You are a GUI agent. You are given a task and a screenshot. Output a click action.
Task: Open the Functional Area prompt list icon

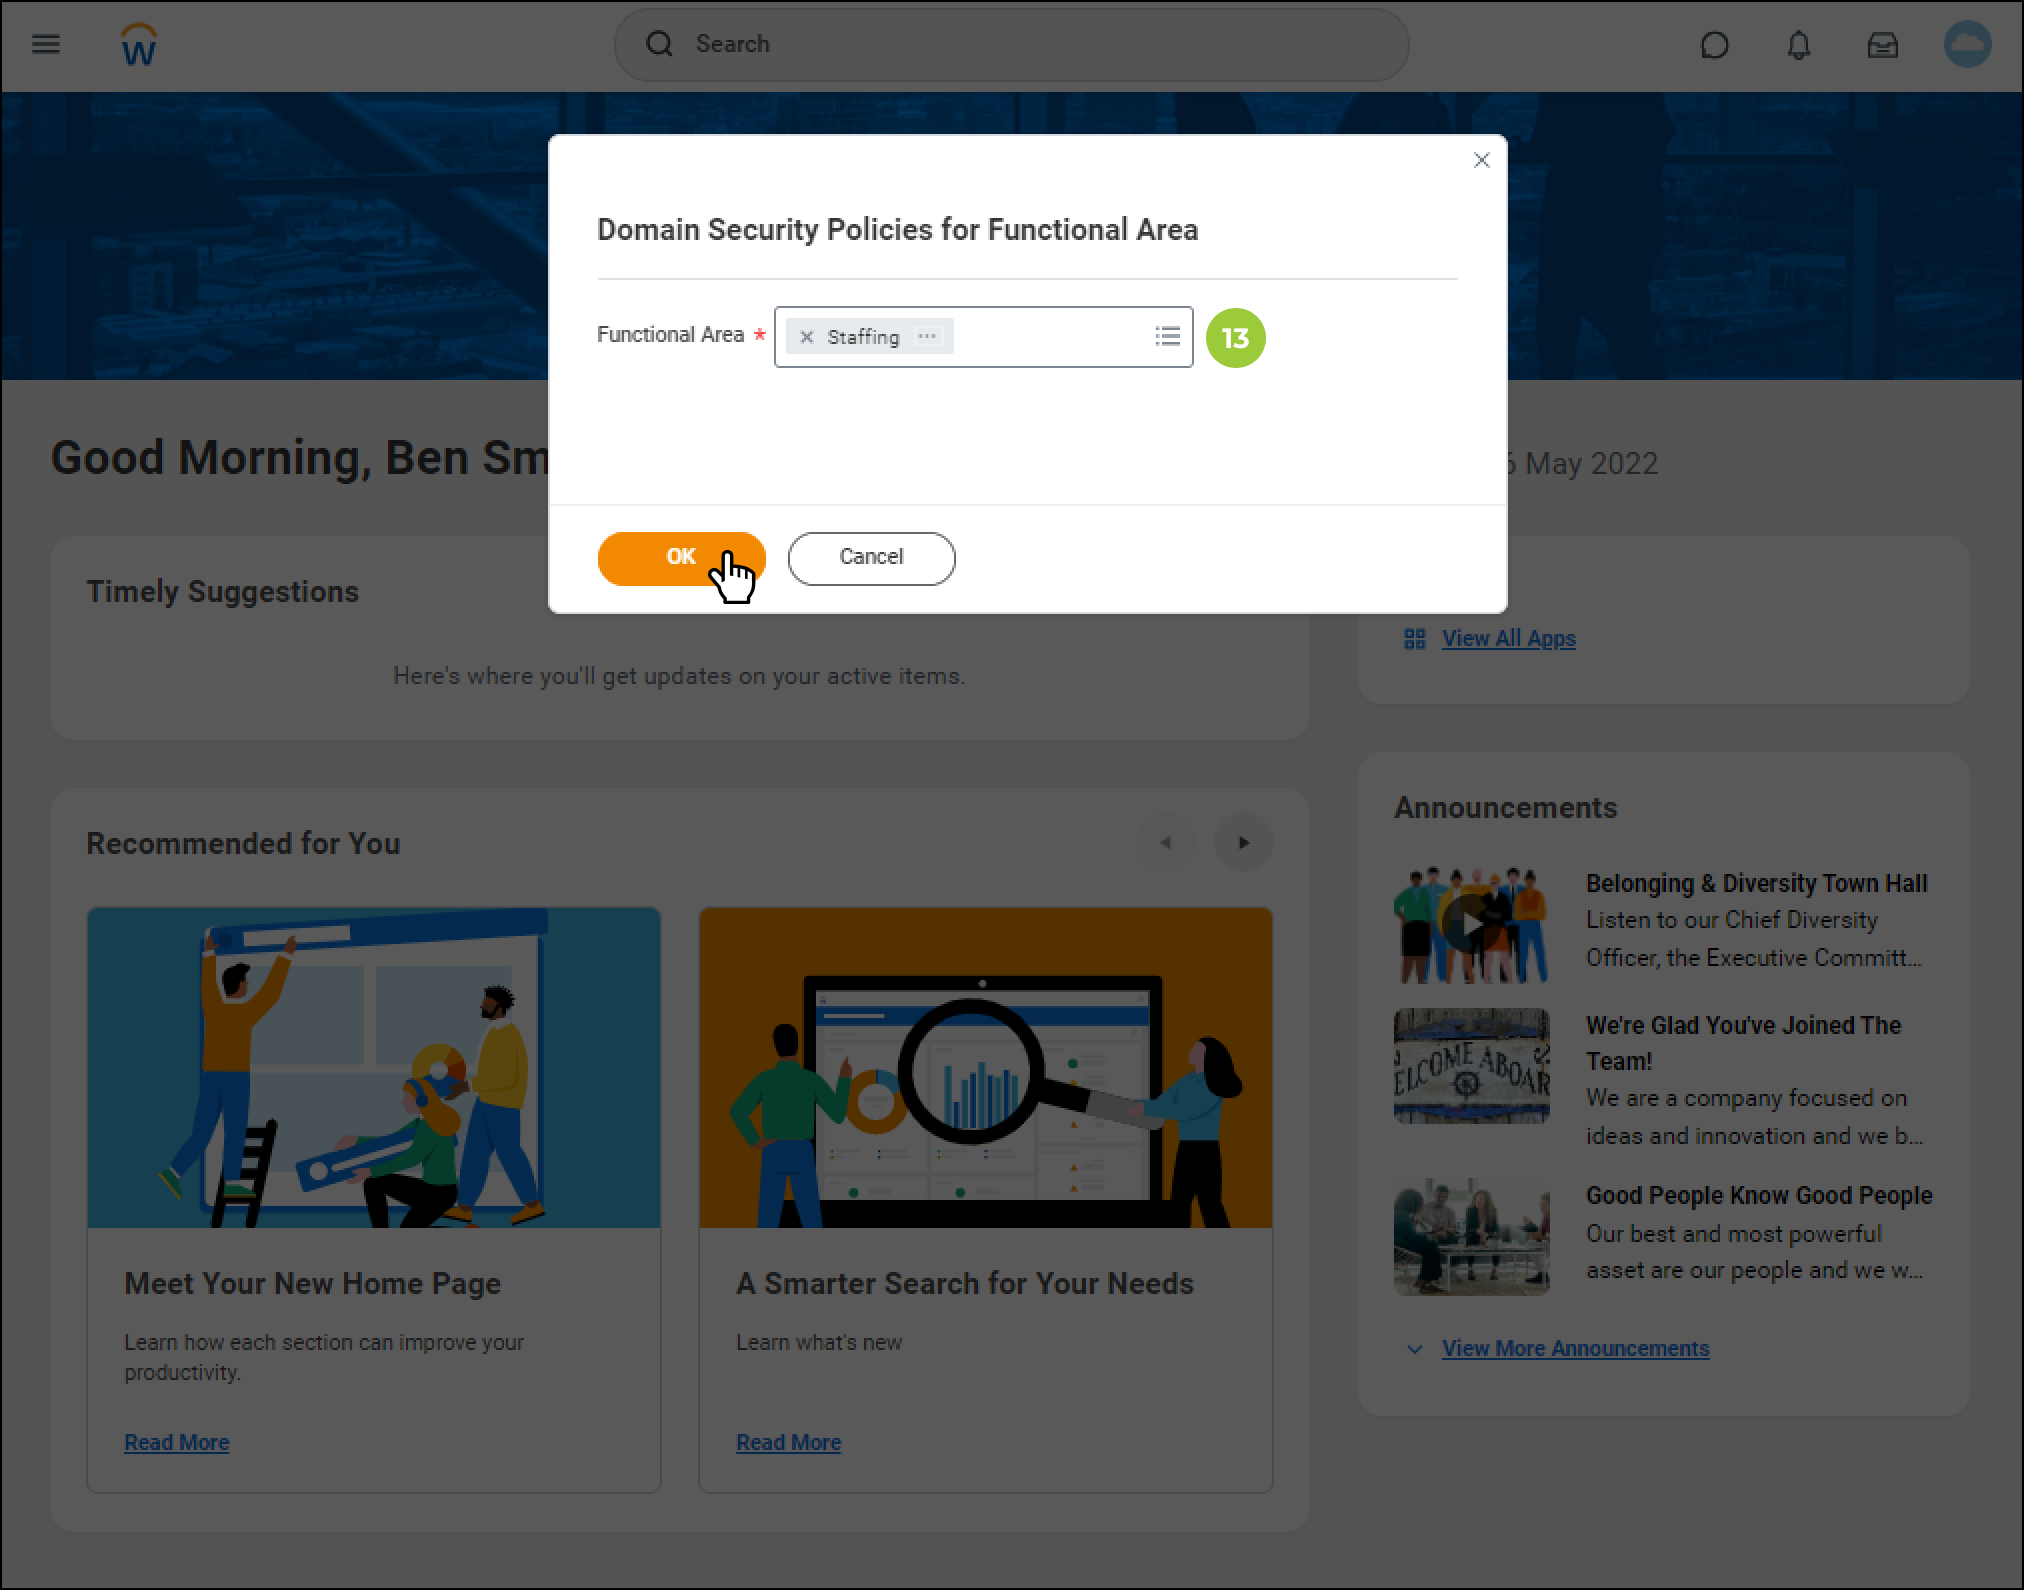[x=1167, y=336]
